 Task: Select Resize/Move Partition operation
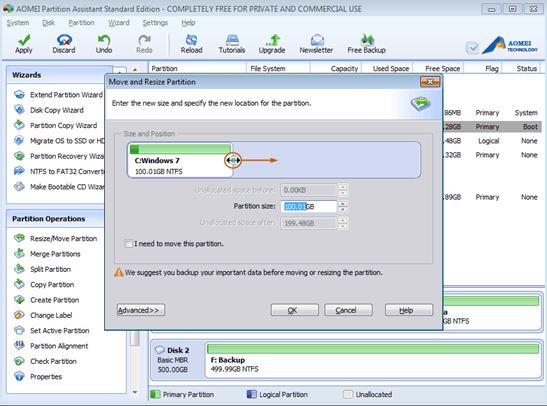coord(56,238)
